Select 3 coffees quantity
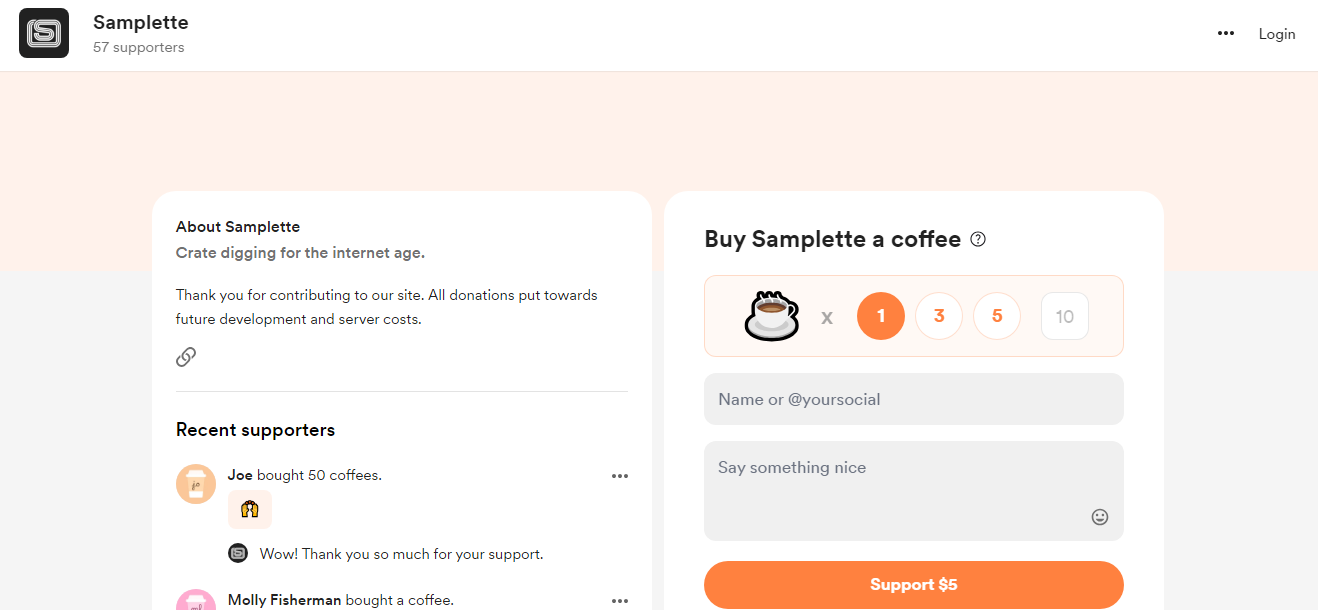The image size is (1318, 610). coord(939,316)
